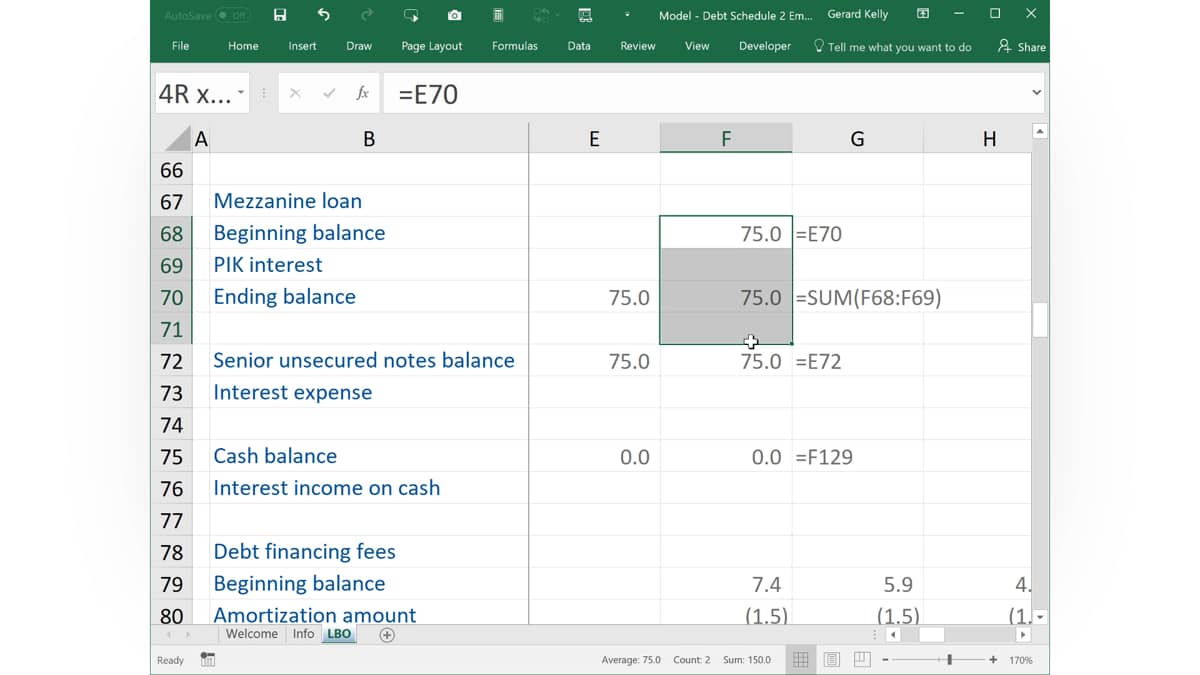The width and height of the screenshot is (1200, 675).
Task: Click the Redo arrow icon
Action: 367,15
